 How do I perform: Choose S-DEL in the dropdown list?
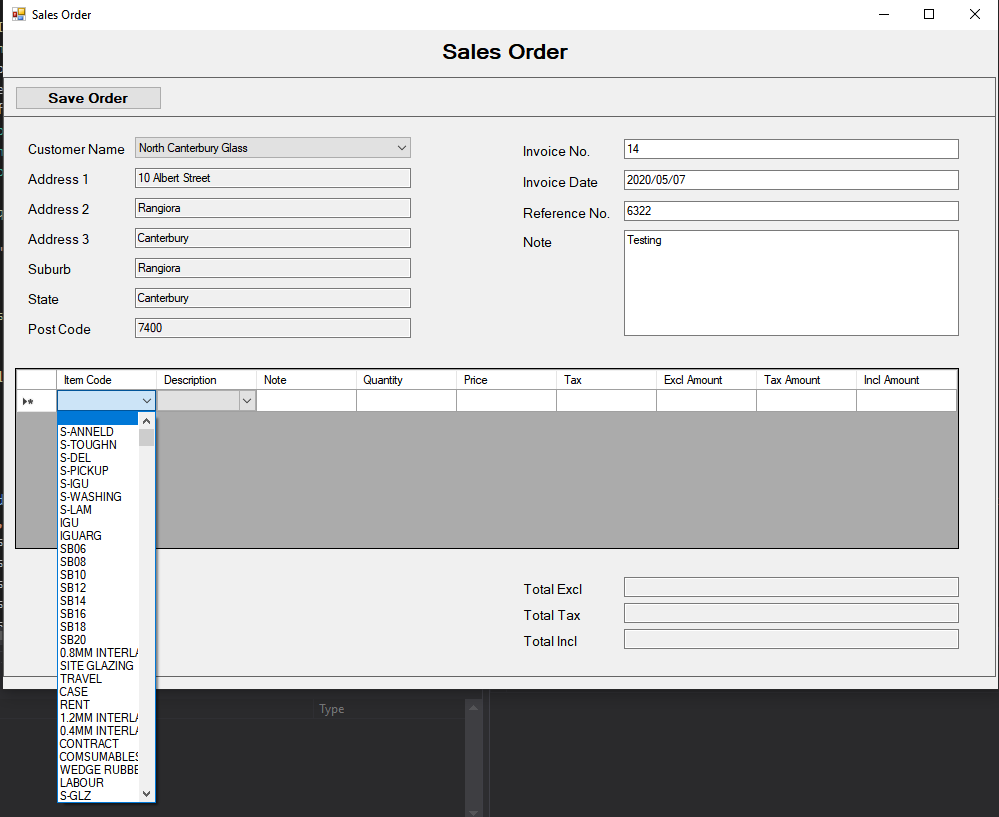[99, 458]
